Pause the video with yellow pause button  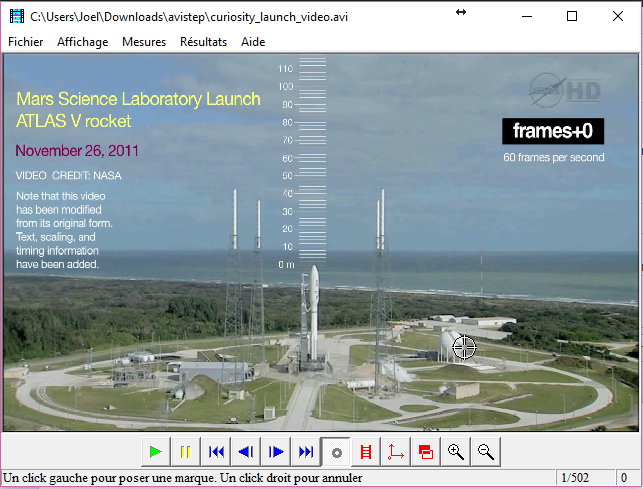185,452
